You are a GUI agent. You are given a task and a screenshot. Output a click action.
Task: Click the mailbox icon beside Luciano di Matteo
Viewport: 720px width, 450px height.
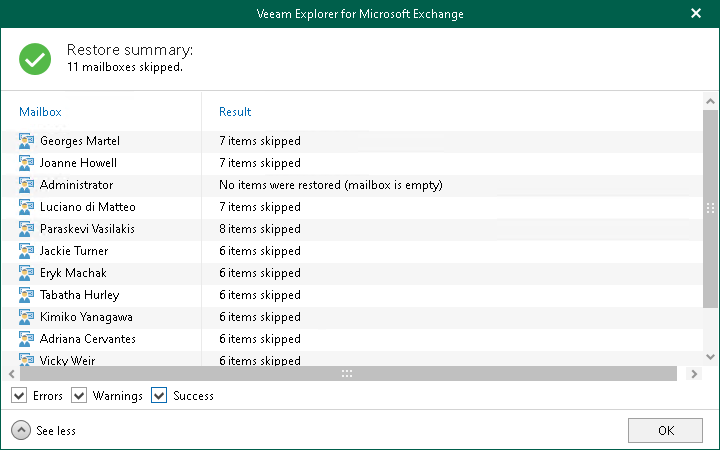click(27, 207)
